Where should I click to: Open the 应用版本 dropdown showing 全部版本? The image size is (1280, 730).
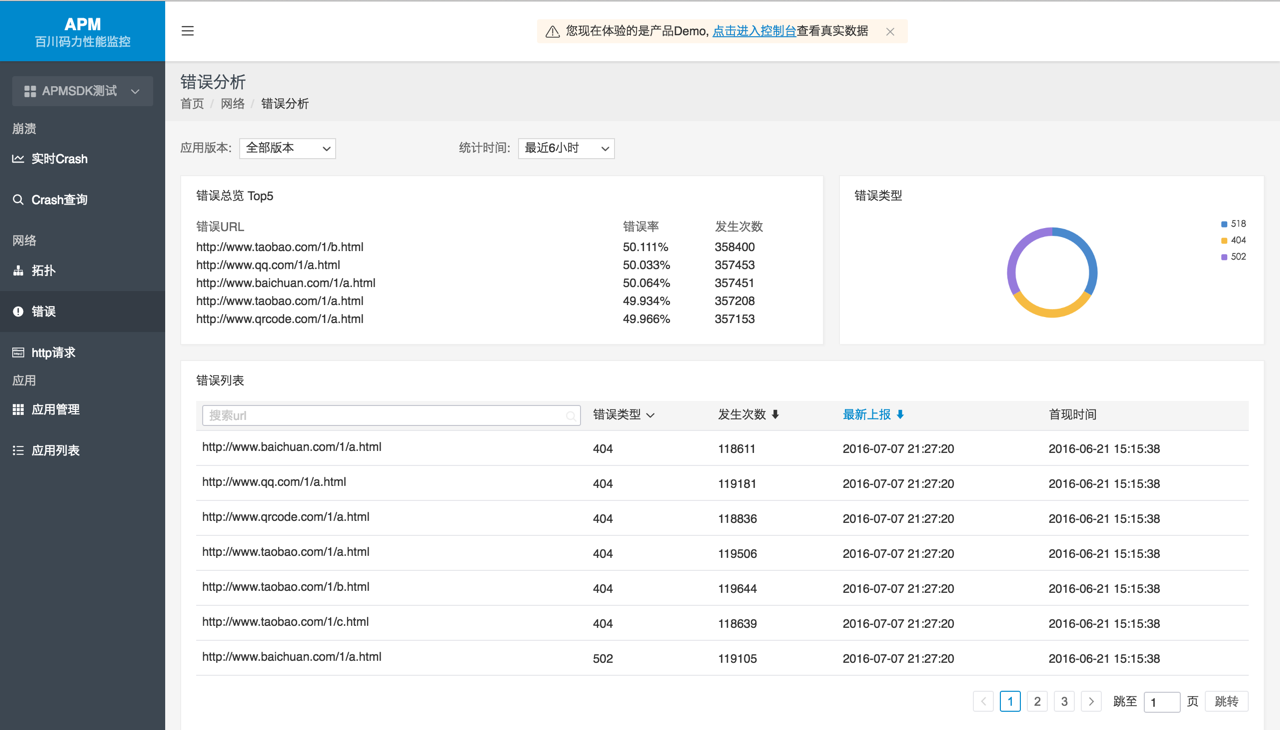tap(287, 148)
